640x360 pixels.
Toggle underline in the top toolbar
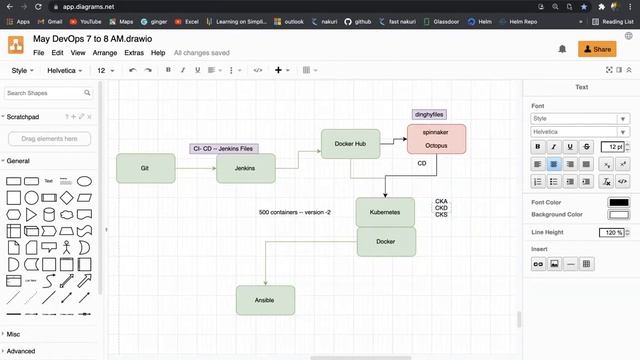198,70
